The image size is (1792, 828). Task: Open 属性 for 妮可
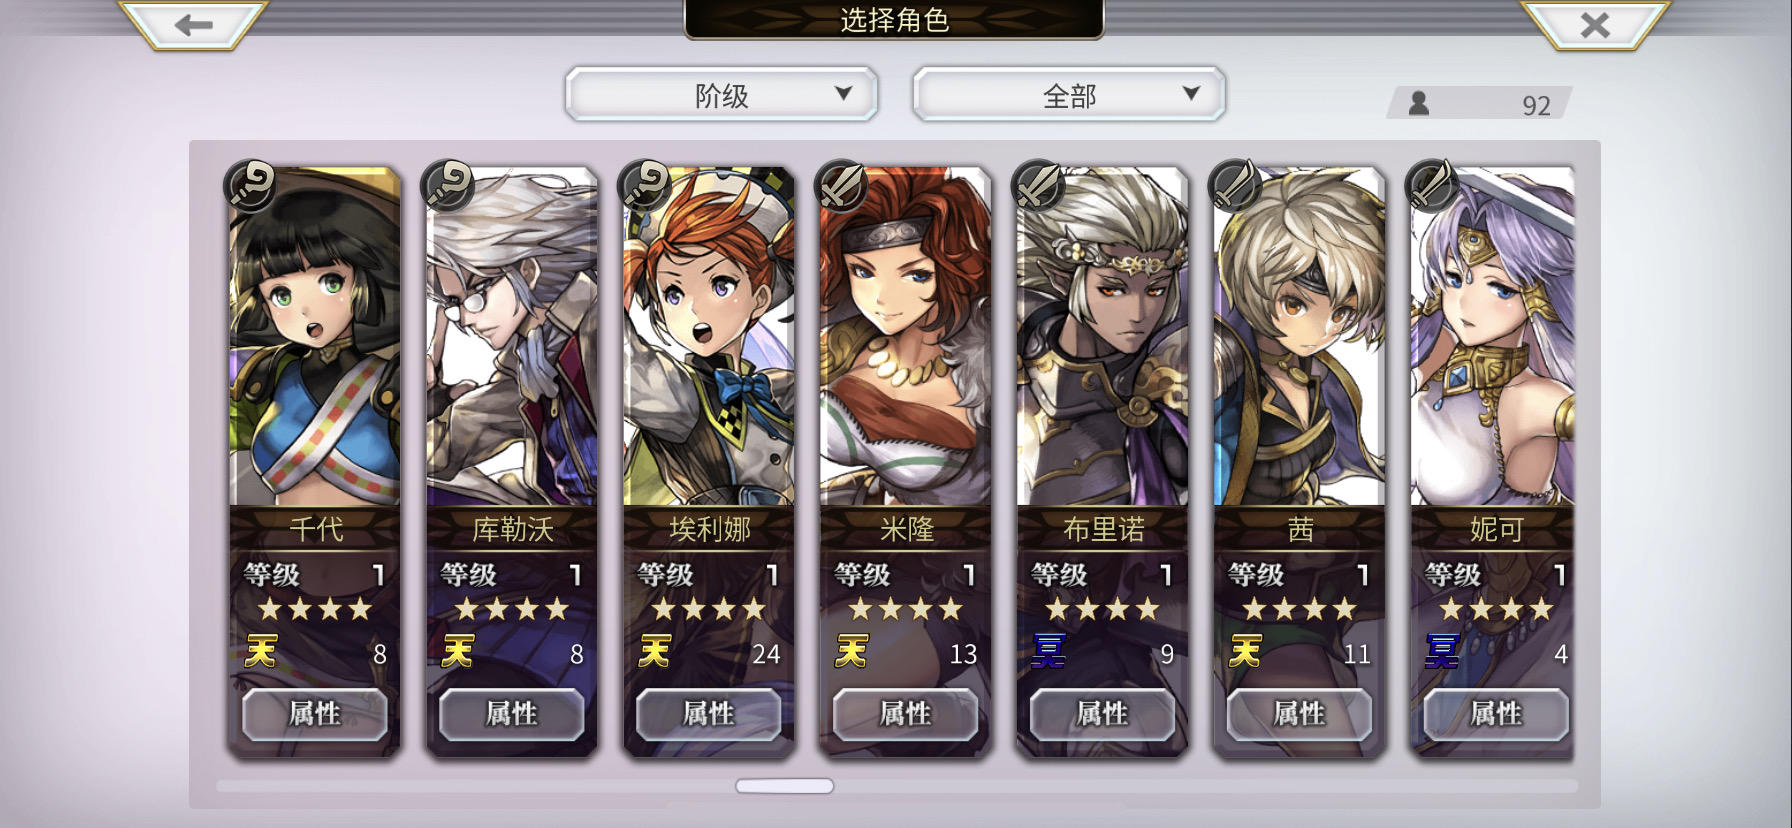(x=1496, y=714)
